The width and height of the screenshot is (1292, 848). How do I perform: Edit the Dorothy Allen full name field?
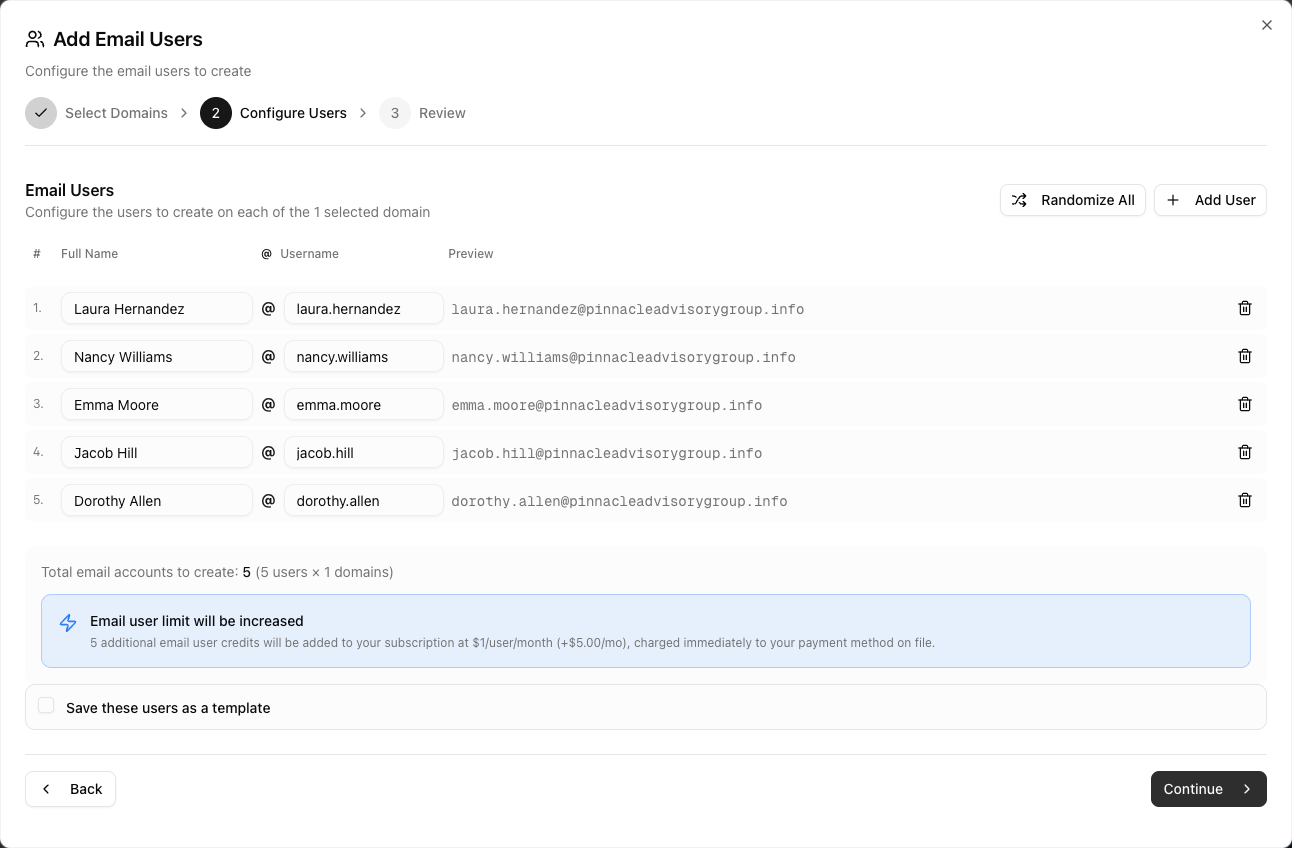pos(157,500)
